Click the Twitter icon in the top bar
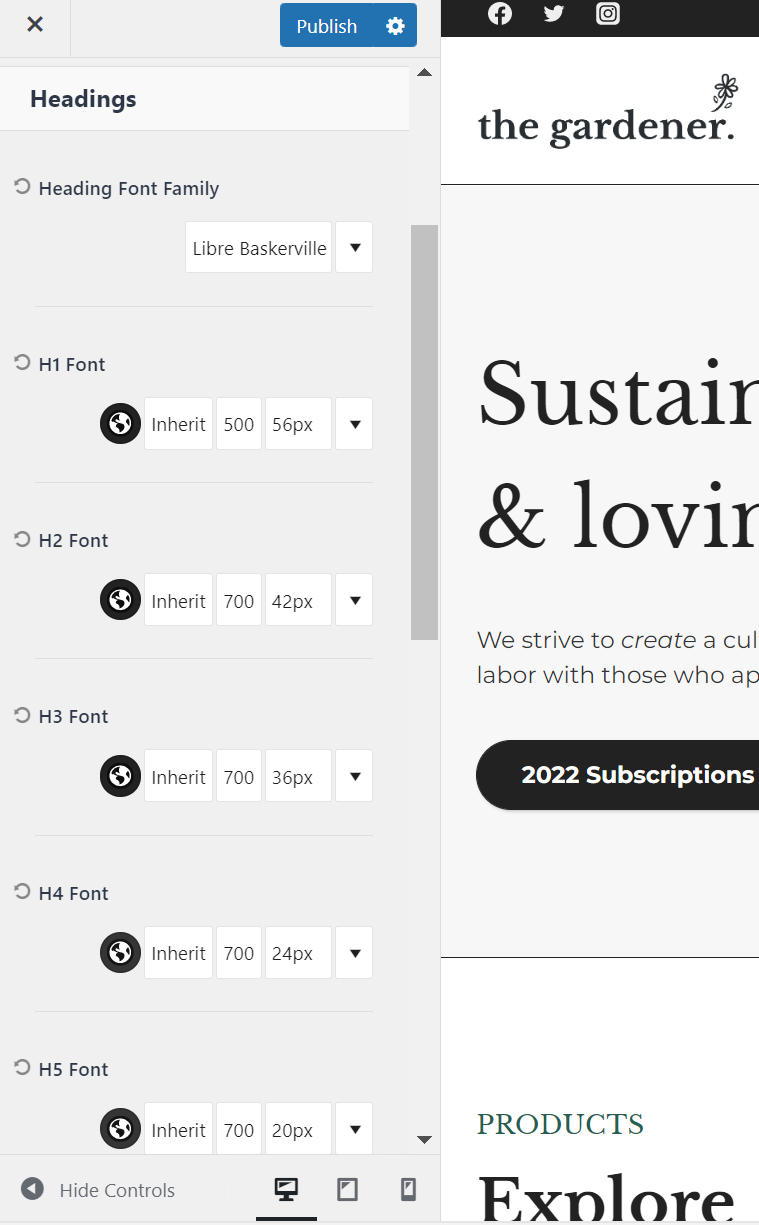 (553, 13)
